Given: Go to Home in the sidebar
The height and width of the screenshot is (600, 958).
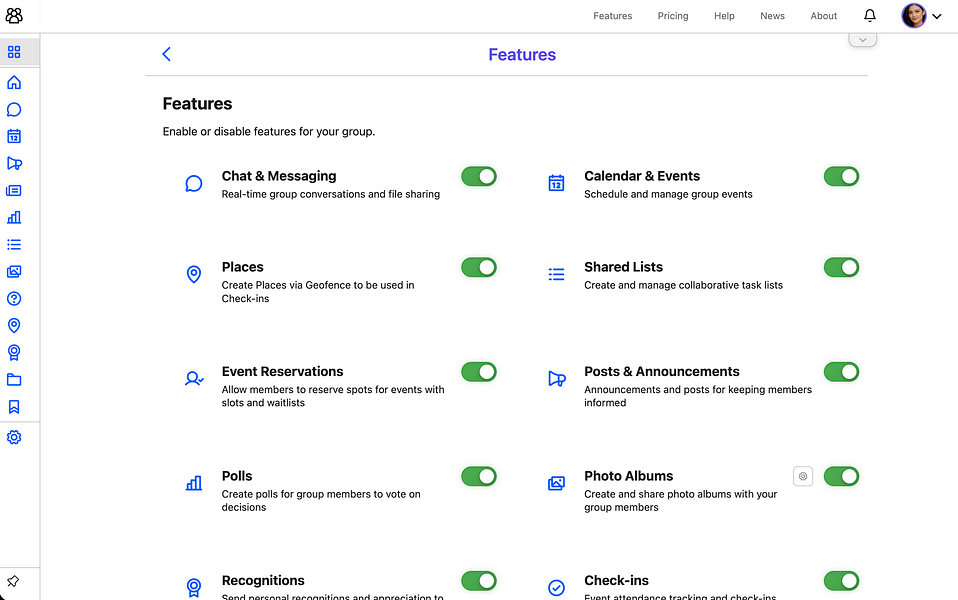Looking at the screenshot, I should (x=14, y=82).
